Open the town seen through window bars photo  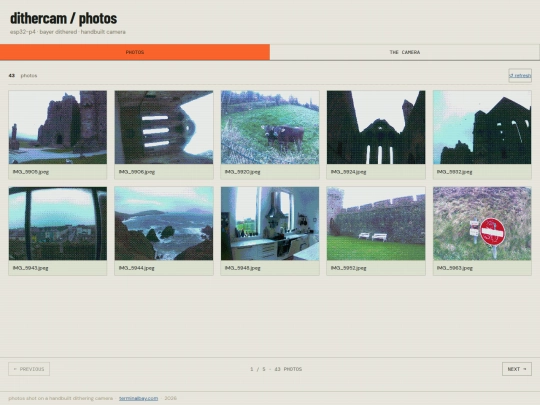[58, 224]
